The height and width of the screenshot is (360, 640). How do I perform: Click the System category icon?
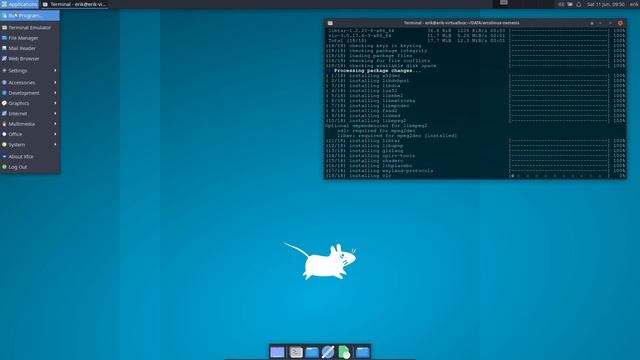[4, 144]
